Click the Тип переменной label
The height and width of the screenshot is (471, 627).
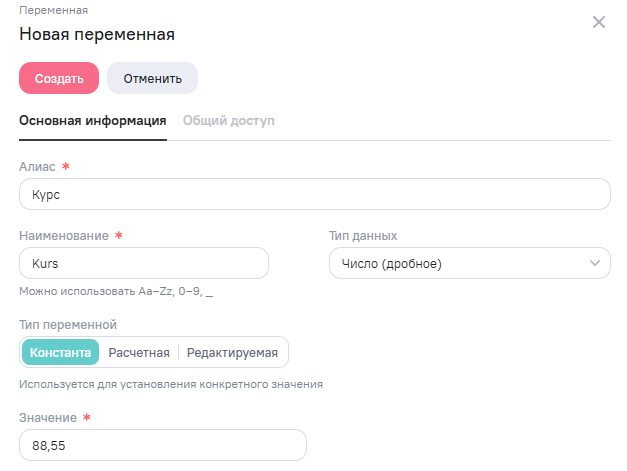68,324
